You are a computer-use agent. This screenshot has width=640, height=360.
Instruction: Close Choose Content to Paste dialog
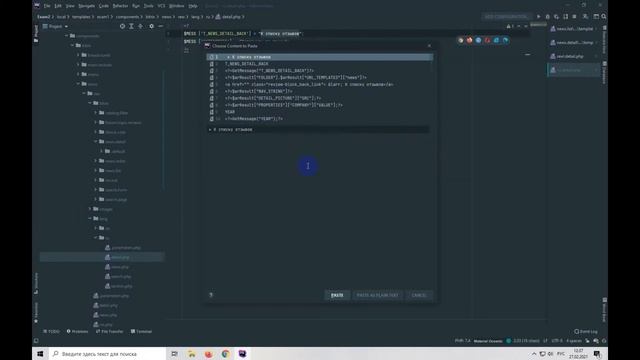tap(429, 46)
